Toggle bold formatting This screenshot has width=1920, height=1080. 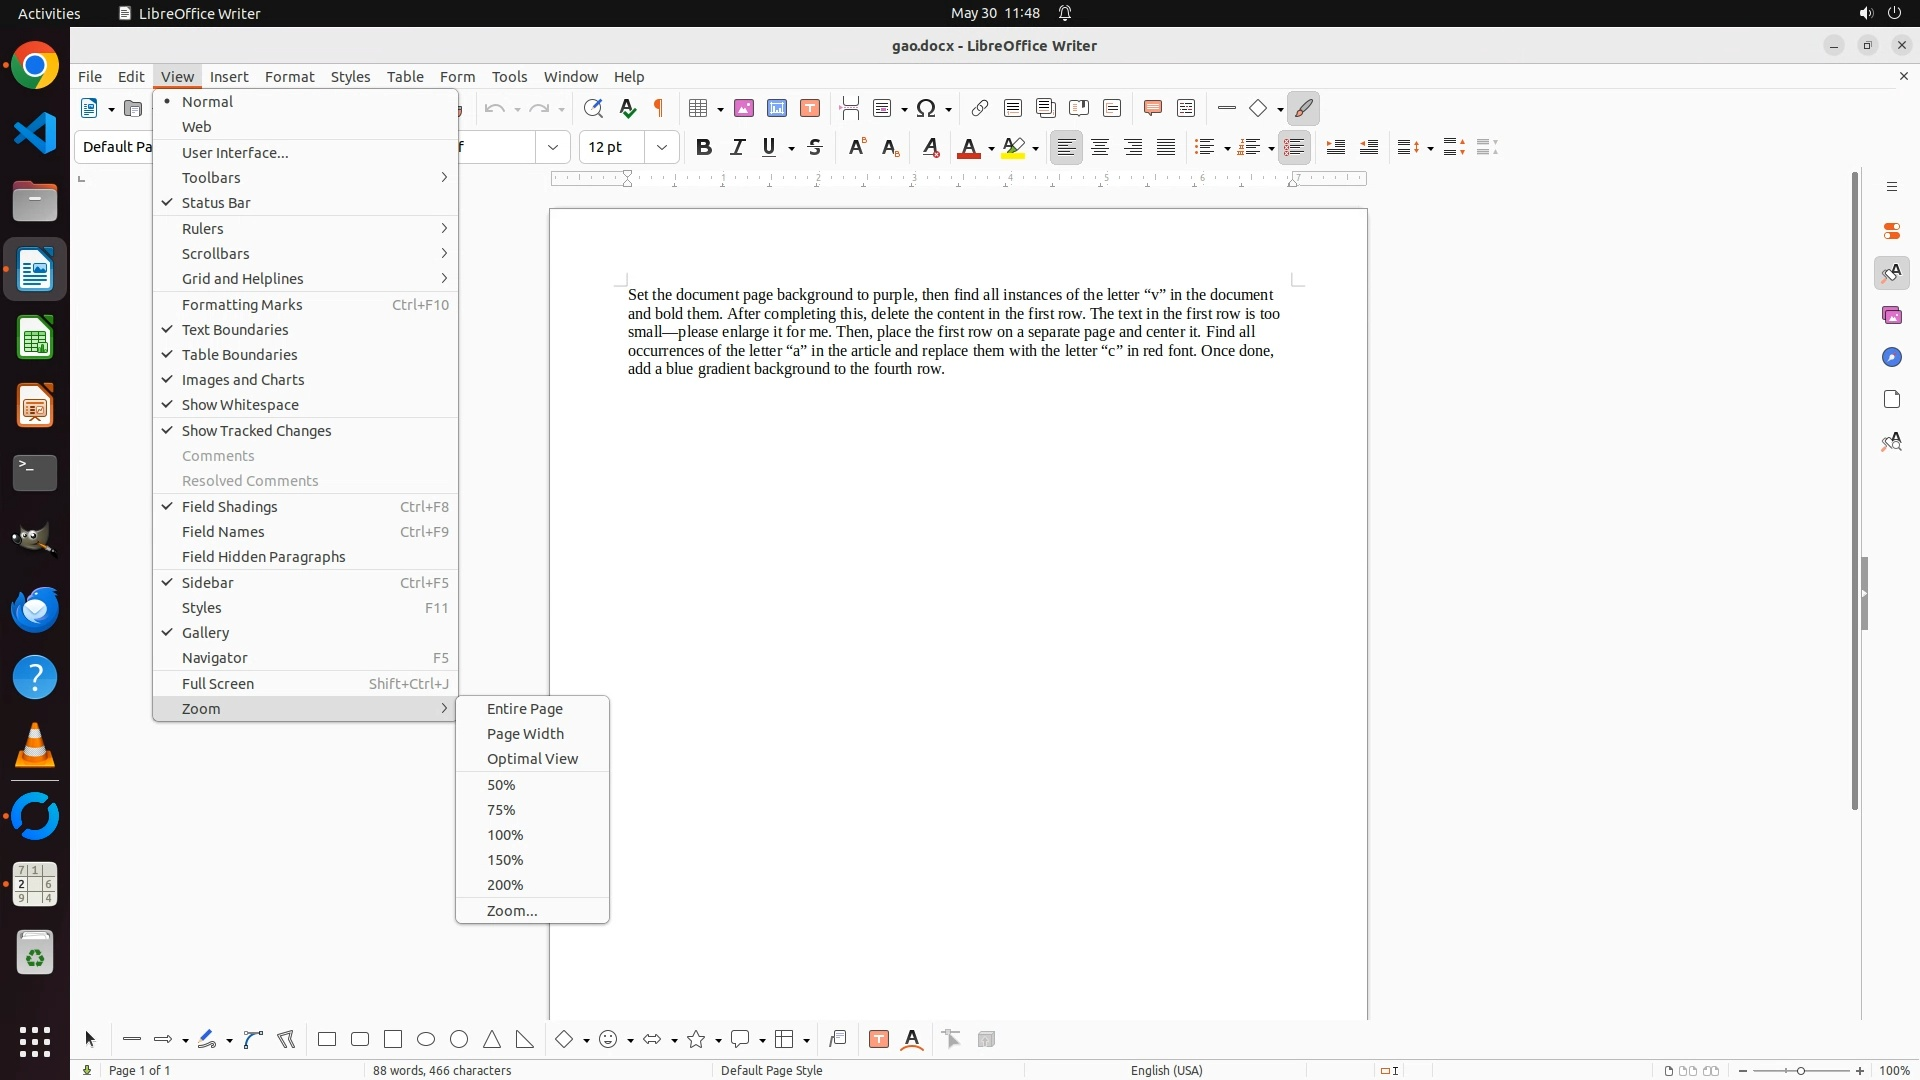click(704, 148)
